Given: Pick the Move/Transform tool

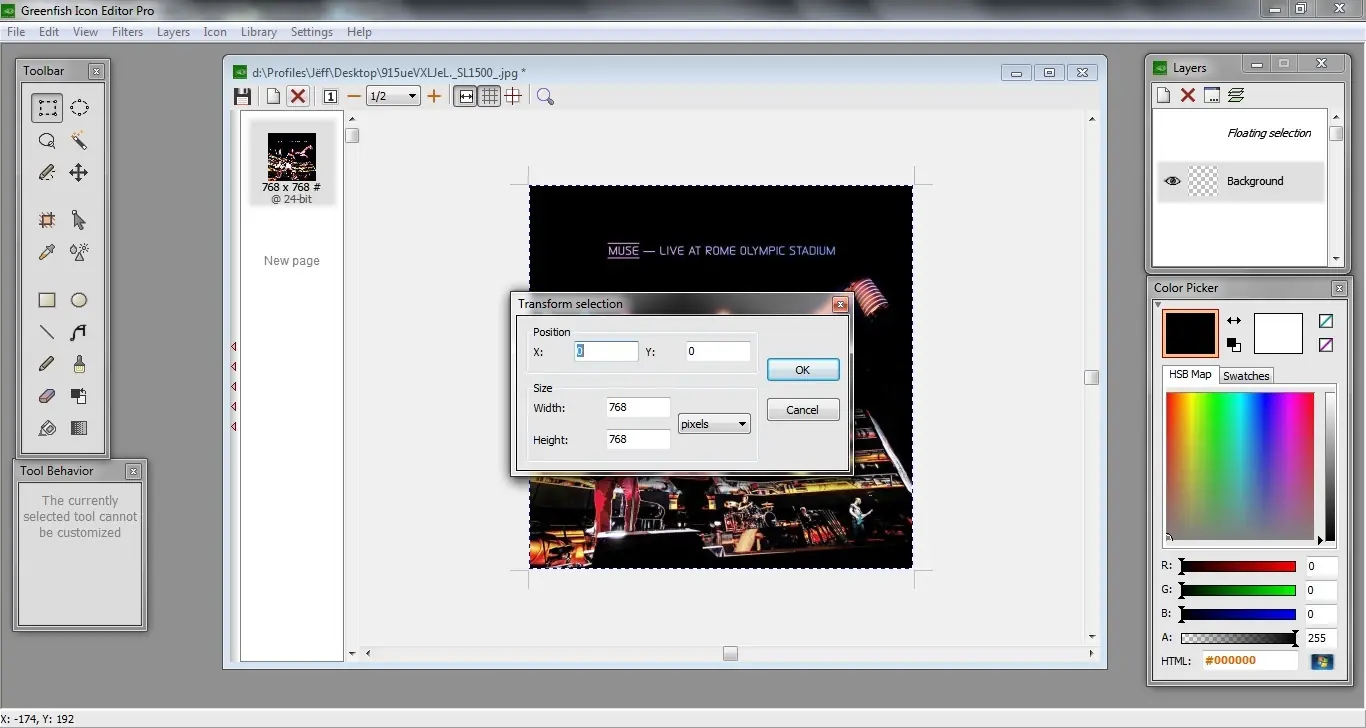Looking at the screenshot, I should (79, 172).
